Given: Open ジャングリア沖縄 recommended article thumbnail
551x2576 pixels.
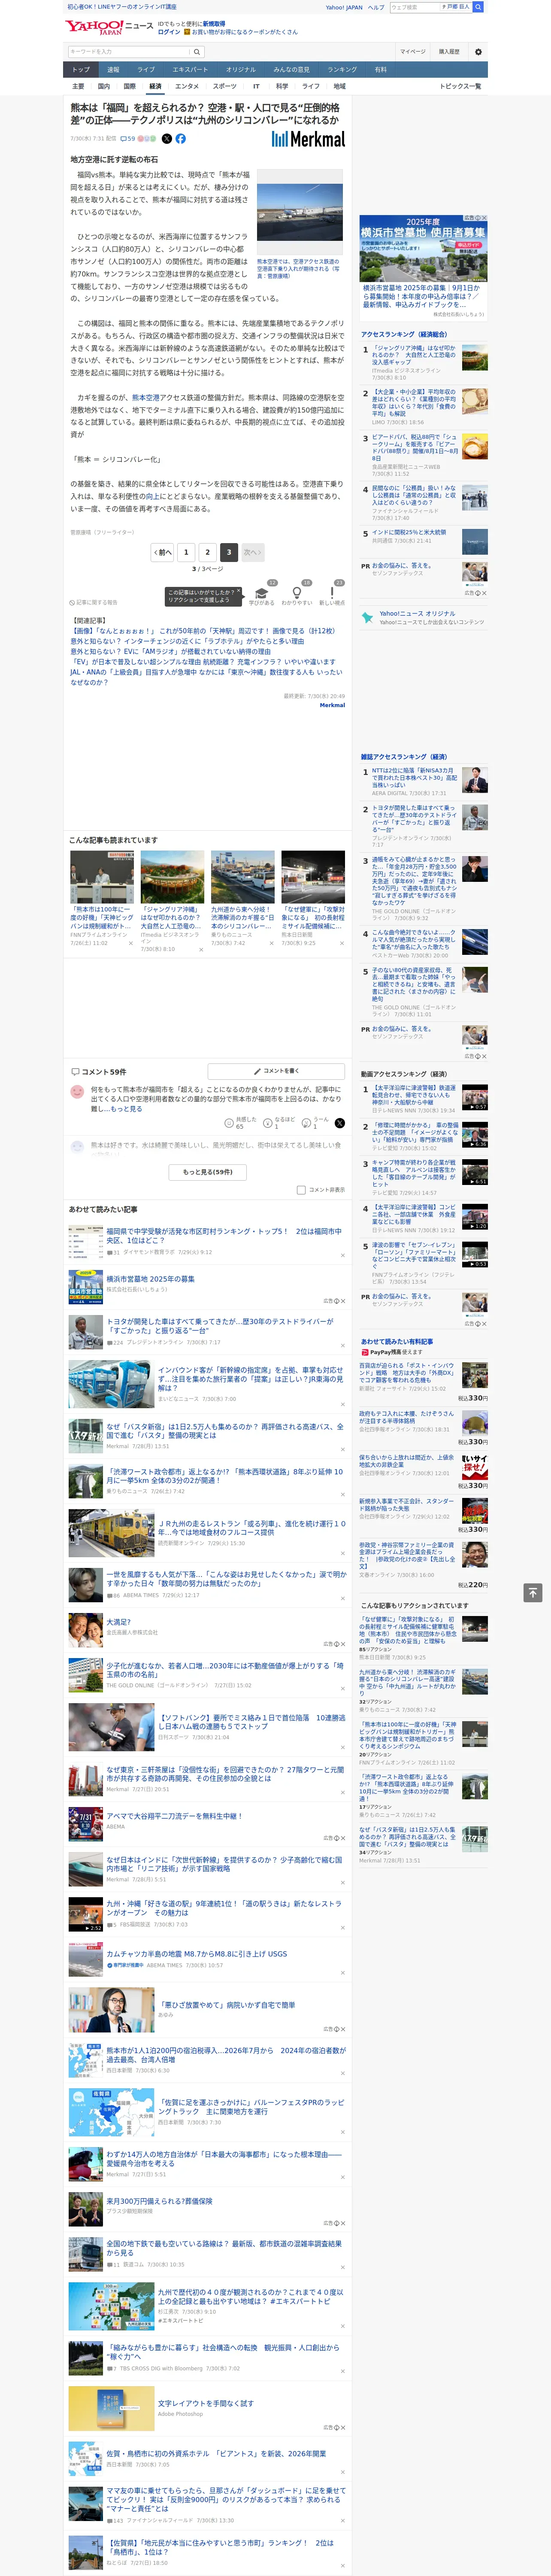Looking at the screenshot, I should tap(172, 877).
